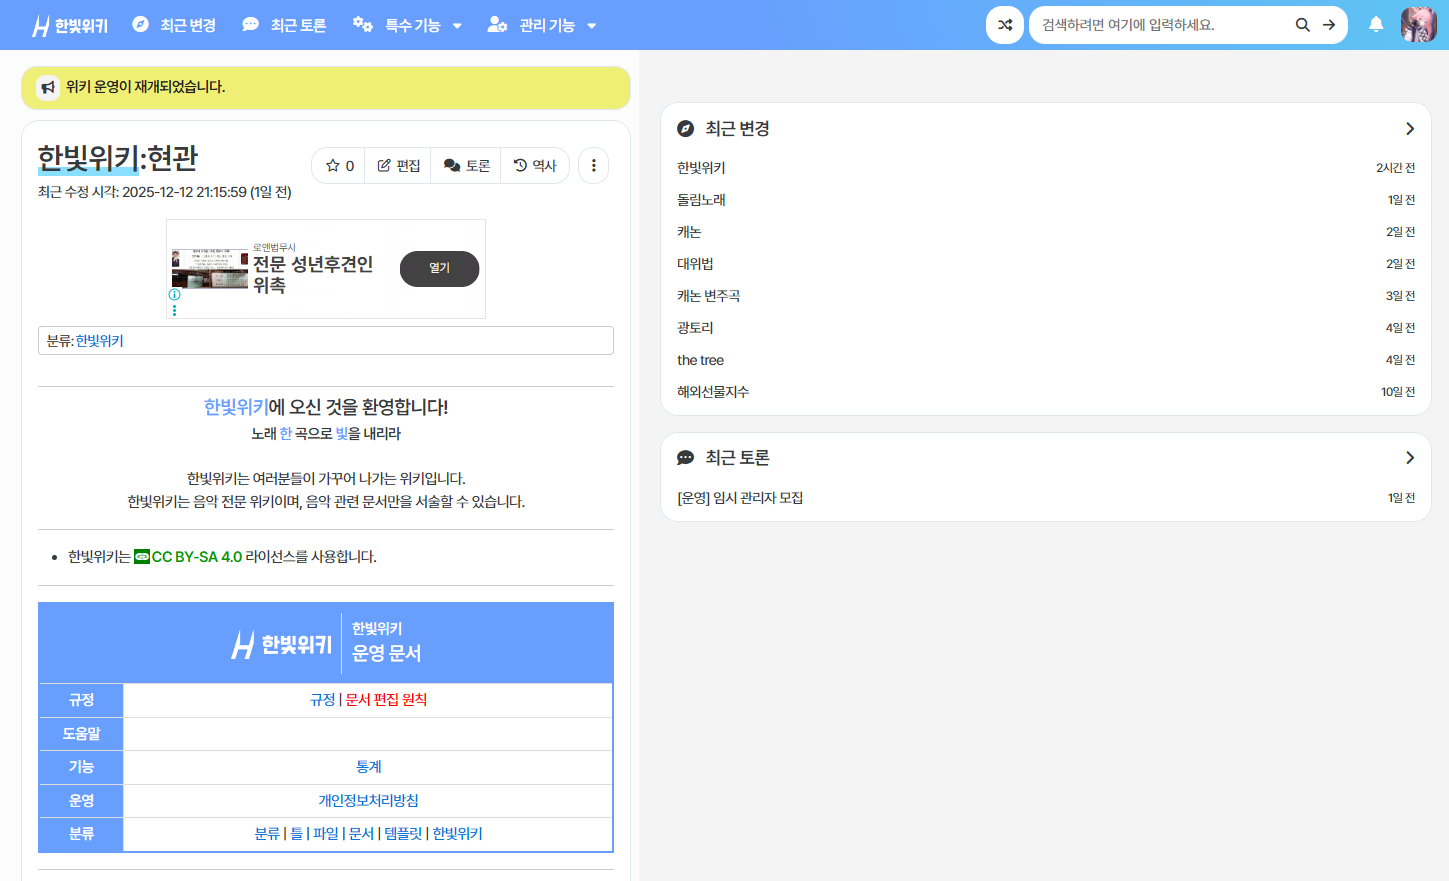Click the magnifier icon in the search bar
The image size is (1449, 881).
(1302, 24)
